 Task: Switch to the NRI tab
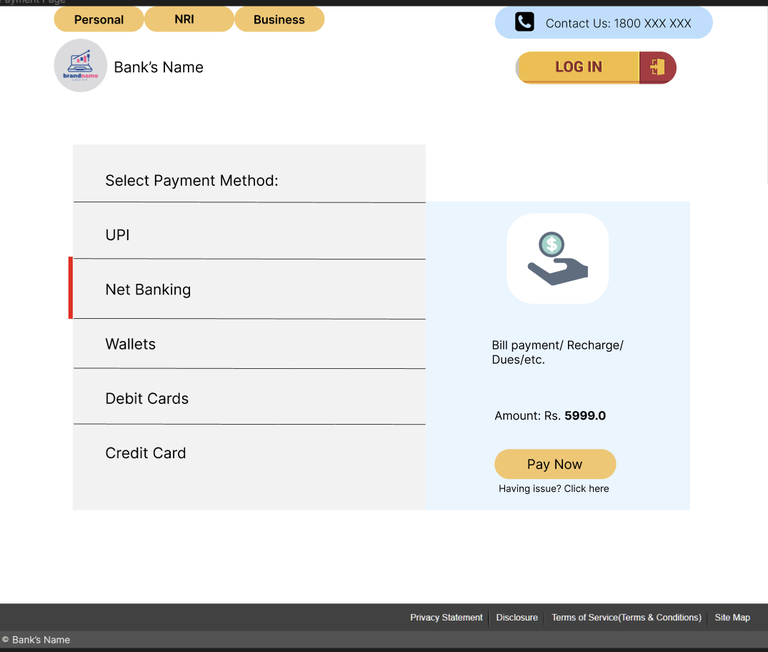tap(189, 20)
